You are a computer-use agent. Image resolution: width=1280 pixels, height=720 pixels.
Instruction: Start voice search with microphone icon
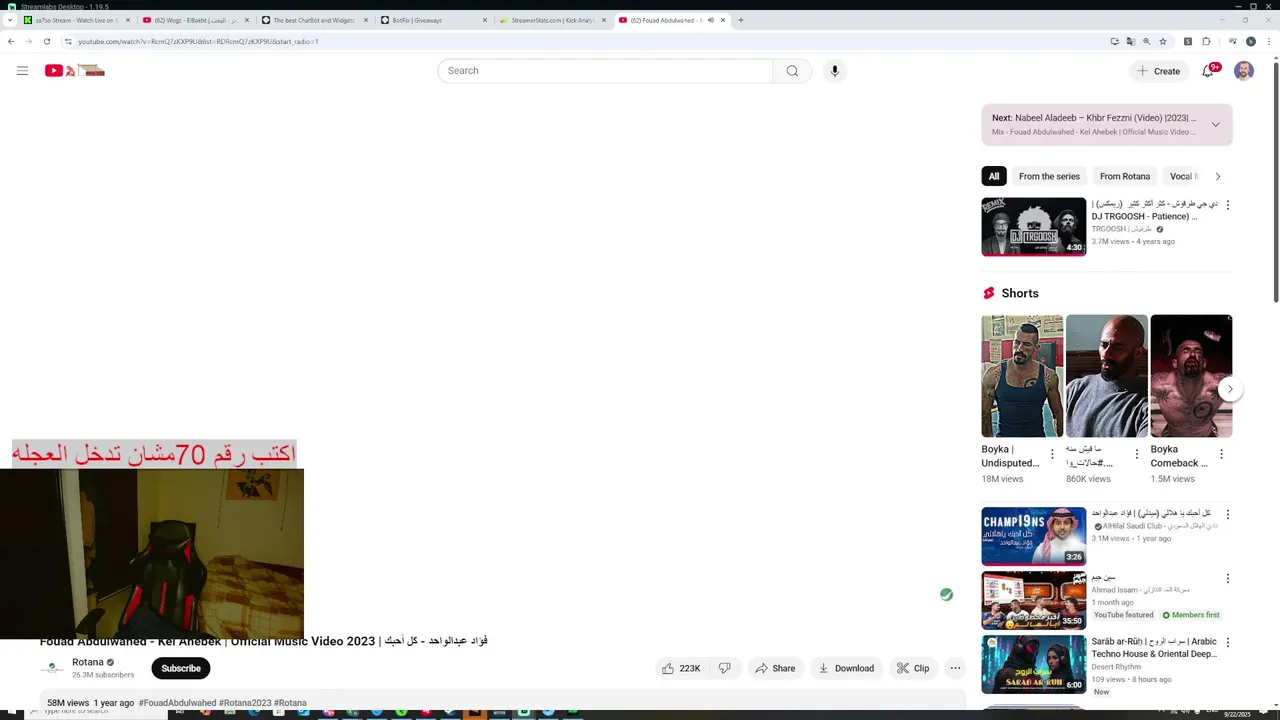click(x=835, y=71)
